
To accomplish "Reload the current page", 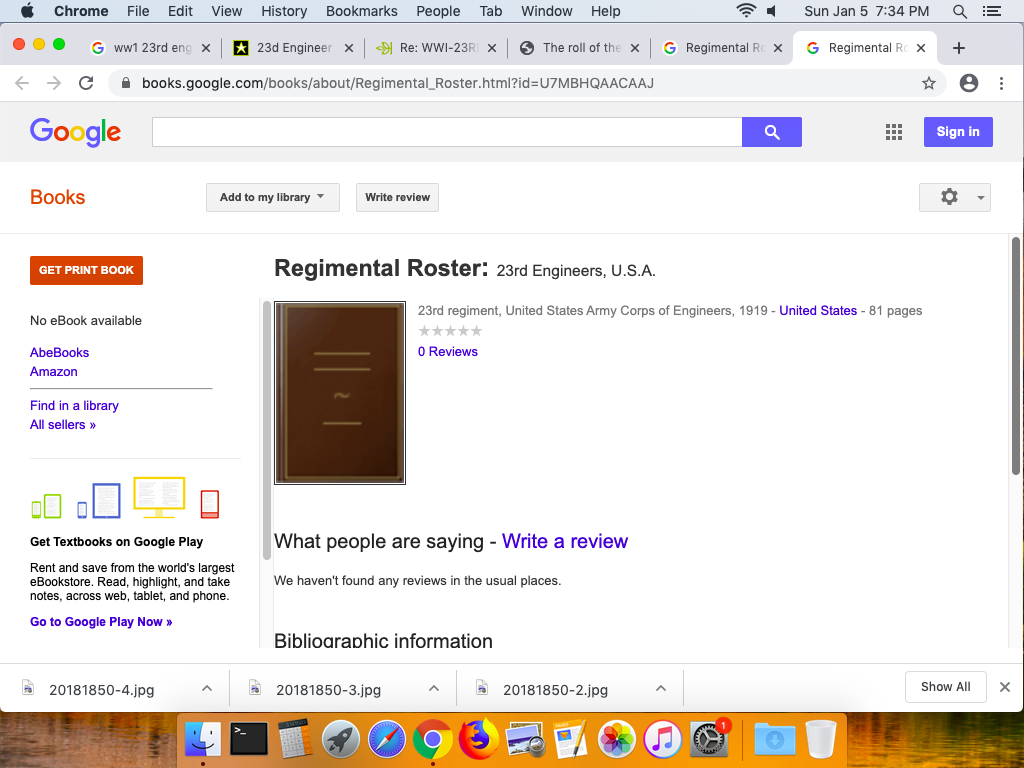I will [86, 83].
